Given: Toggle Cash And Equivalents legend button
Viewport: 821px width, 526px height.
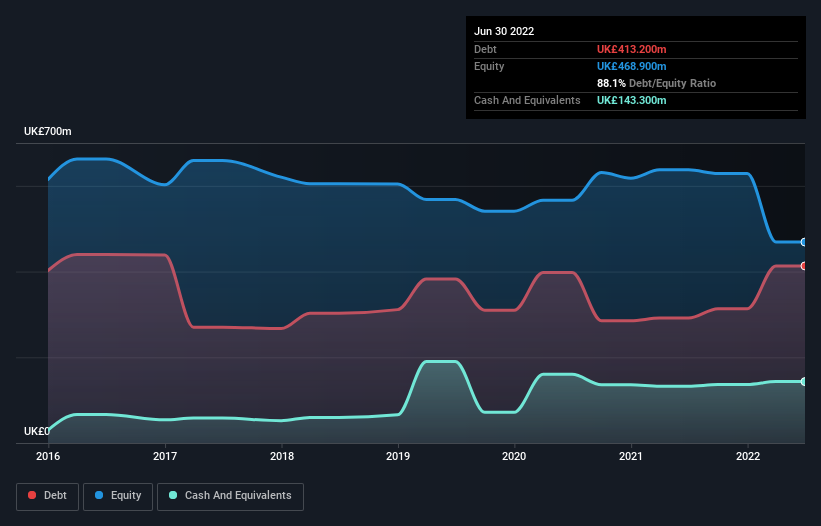Looking at the screenshot, I should pyautogui.click(x=230, y=496).
